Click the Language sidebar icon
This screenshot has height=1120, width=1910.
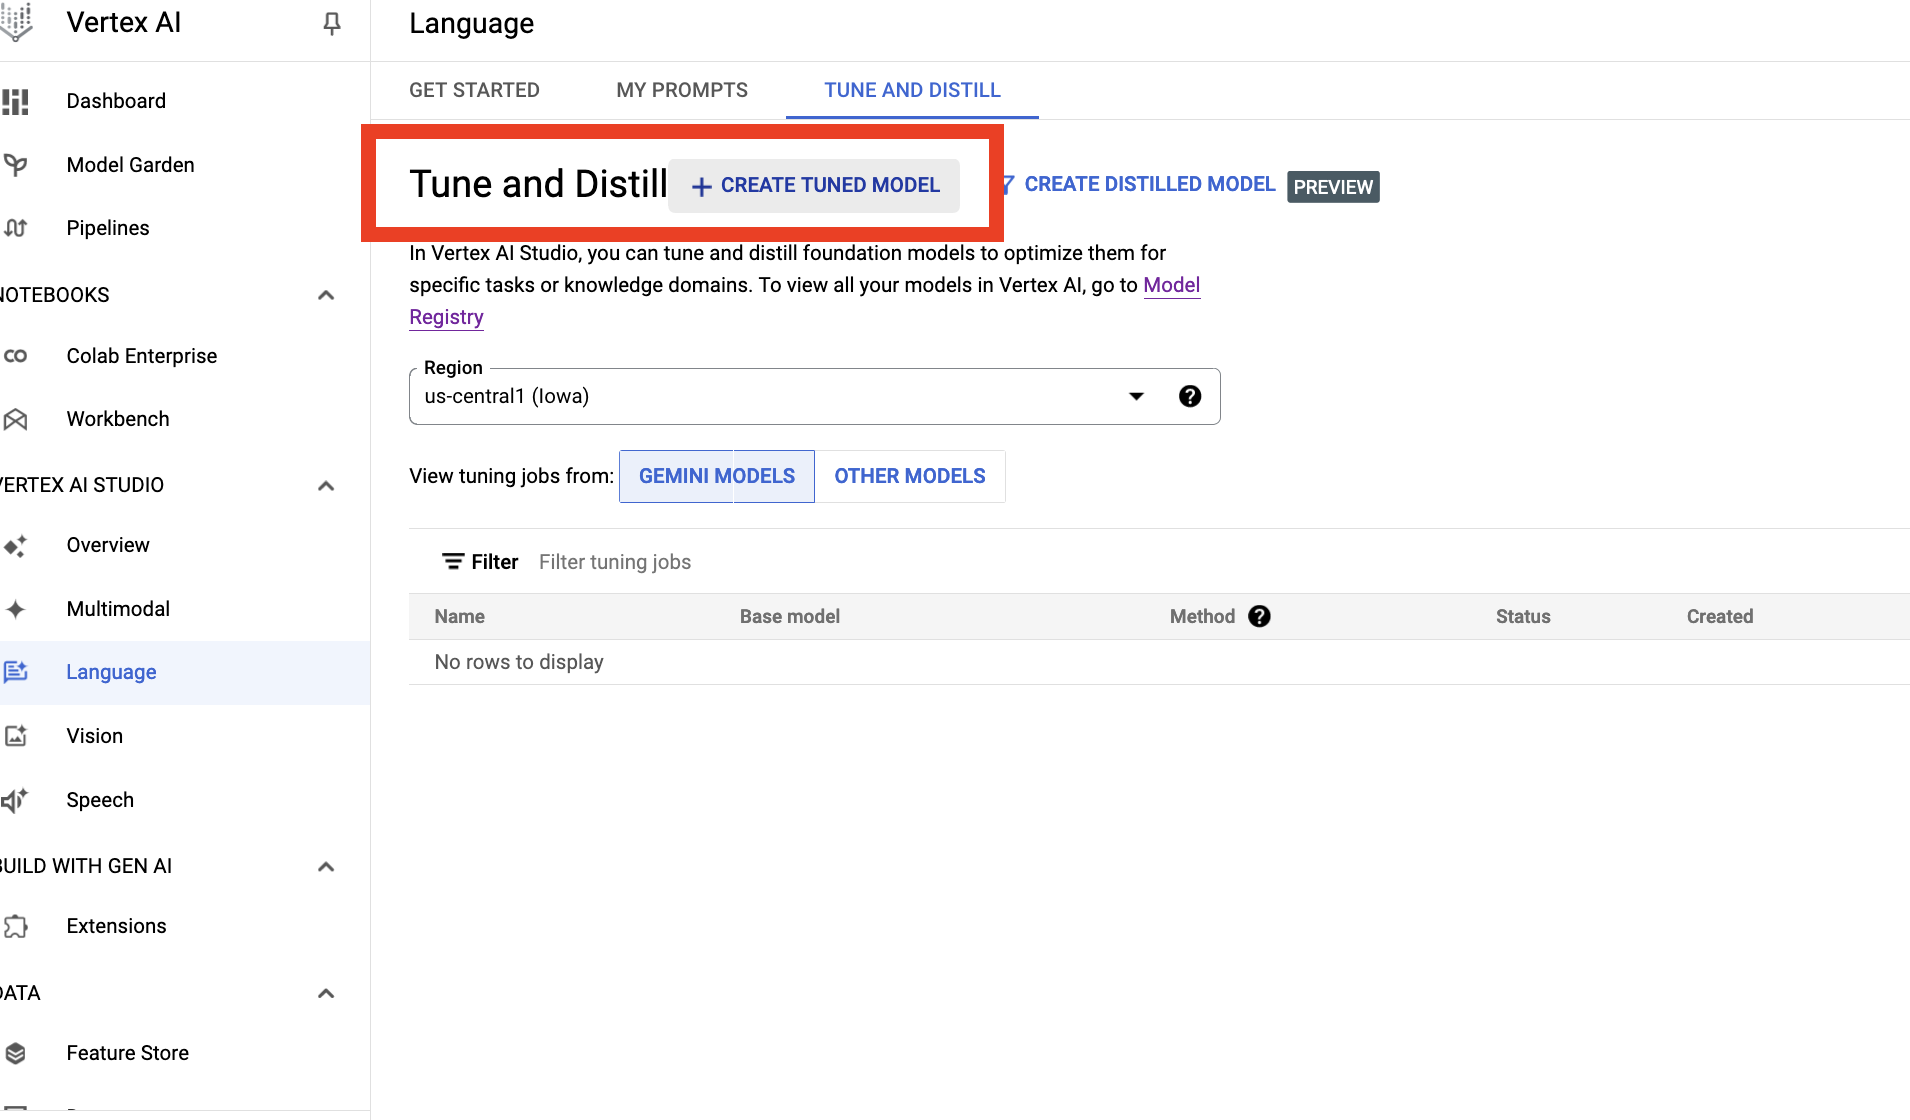pos(15,672)
